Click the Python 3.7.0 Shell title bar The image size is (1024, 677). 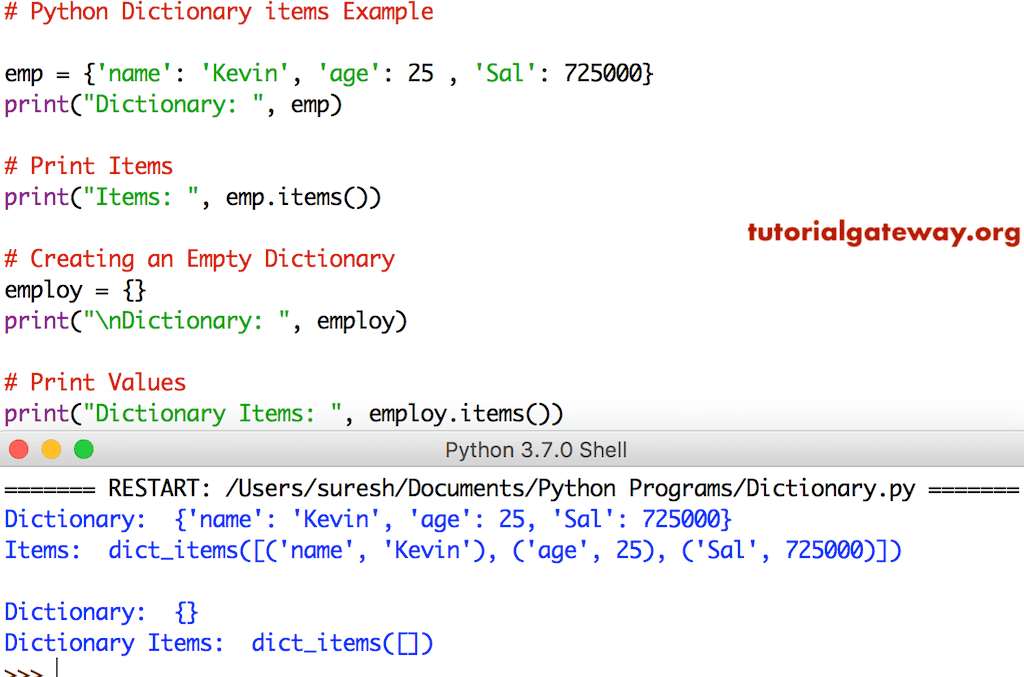tap(535, 449)
